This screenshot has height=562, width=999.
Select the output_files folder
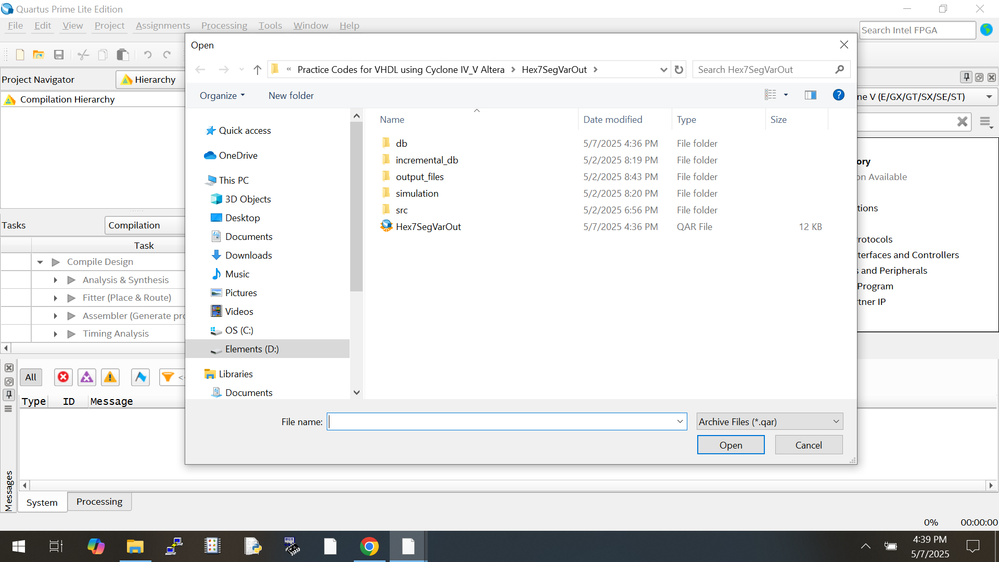419,177
